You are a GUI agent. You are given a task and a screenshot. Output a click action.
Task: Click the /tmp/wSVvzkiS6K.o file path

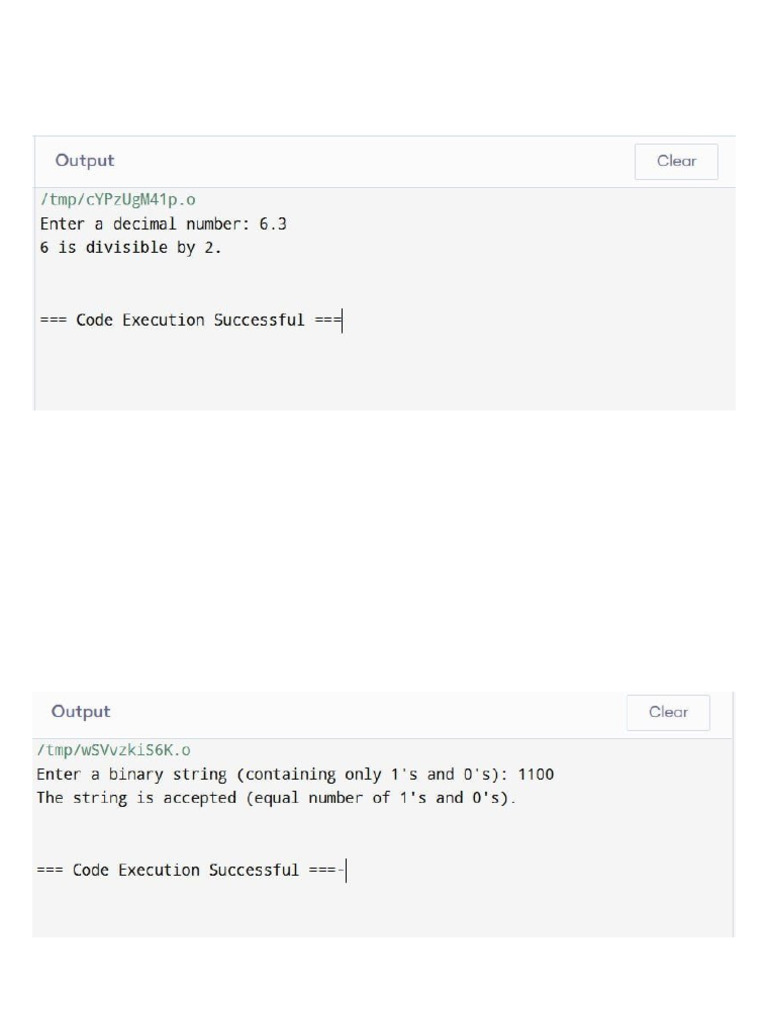(113, 750)
